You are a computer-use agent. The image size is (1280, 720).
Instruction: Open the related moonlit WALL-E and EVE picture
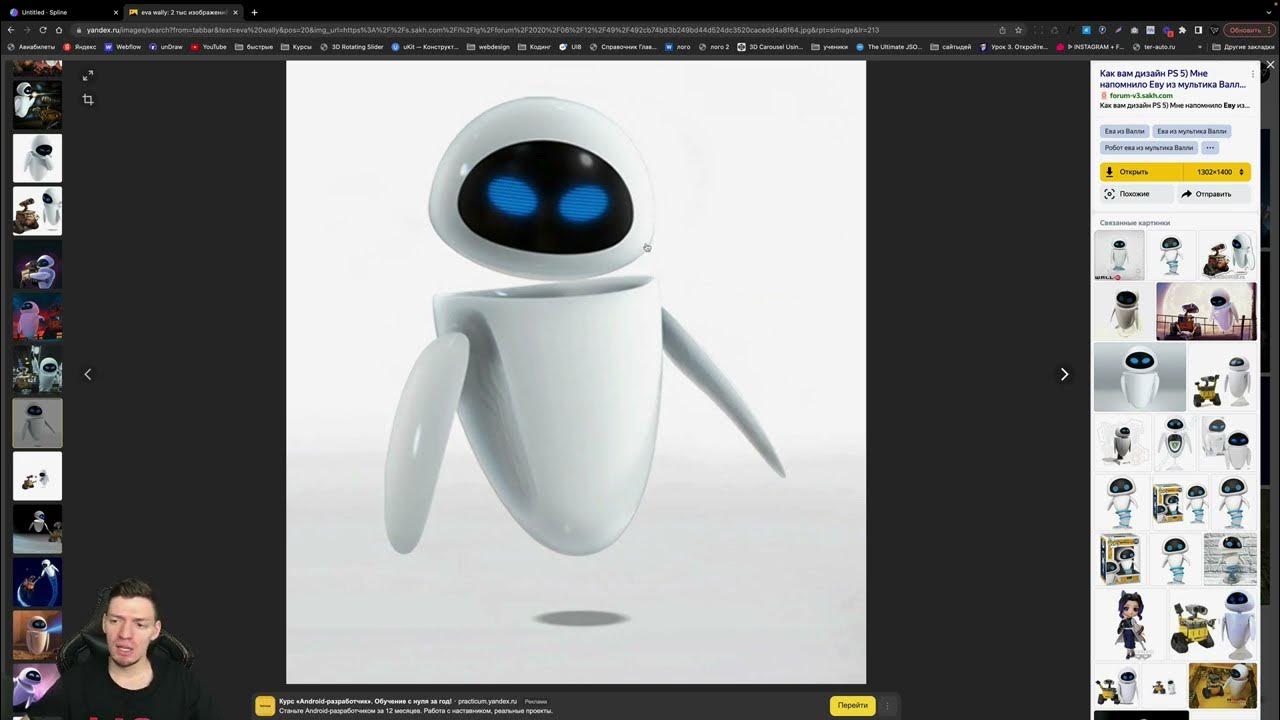click(1206, 311)
